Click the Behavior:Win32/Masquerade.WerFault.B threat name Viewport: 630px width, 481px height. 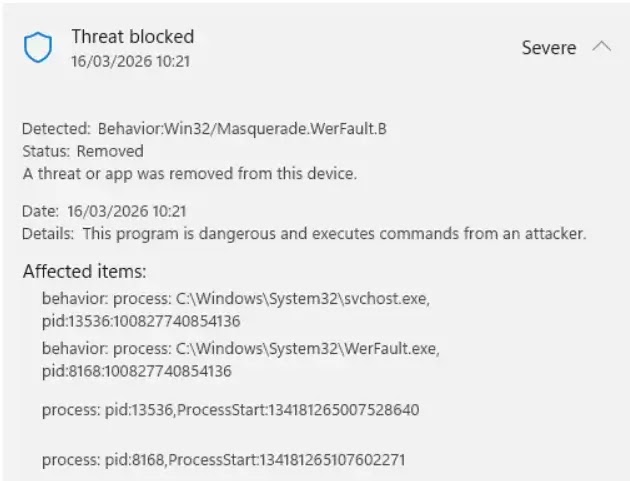click(242, 128)
